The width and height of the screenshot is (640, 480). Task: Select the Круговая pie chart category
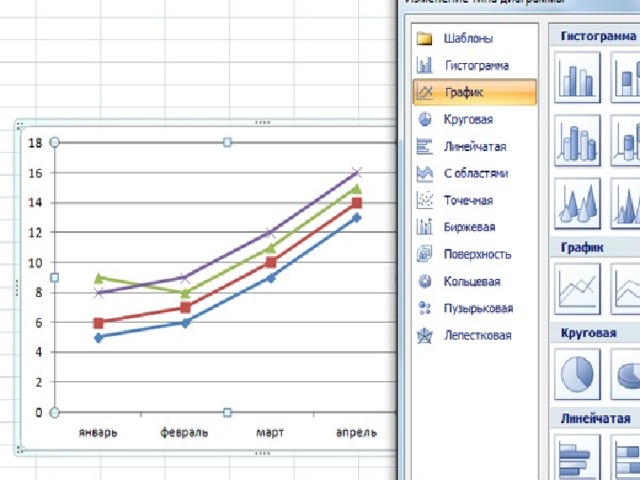(x=467, y=119)
